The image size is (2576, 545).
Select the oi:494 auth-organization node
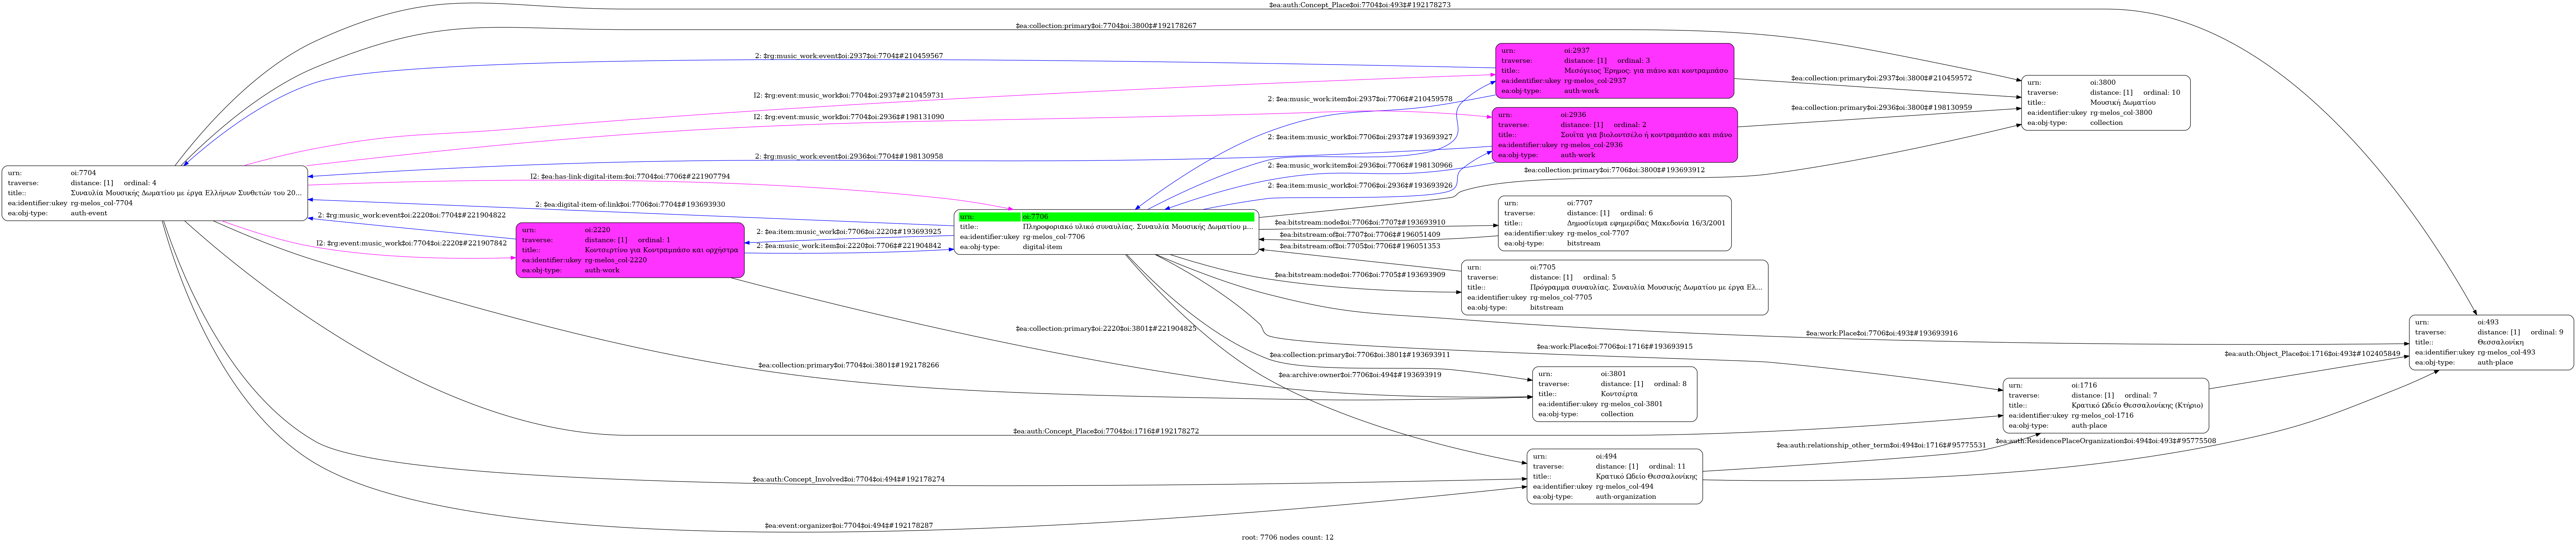pyautogui.click(x=1614, y=476)
